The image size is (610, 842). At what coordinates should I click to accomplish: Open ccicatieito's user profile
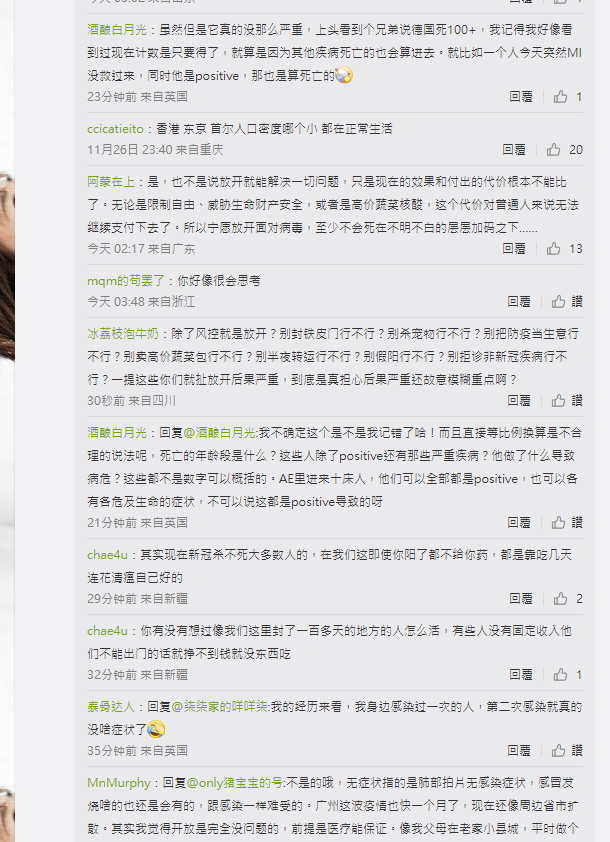pos(115,129)
